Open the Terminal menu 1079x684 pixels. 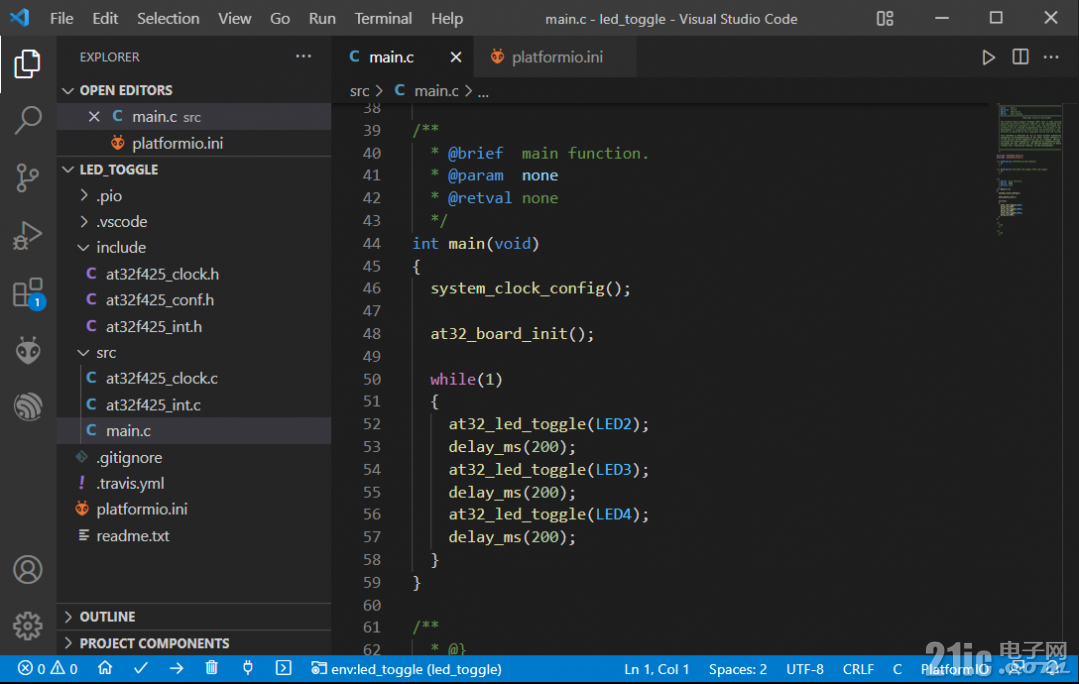pos(383,19)
